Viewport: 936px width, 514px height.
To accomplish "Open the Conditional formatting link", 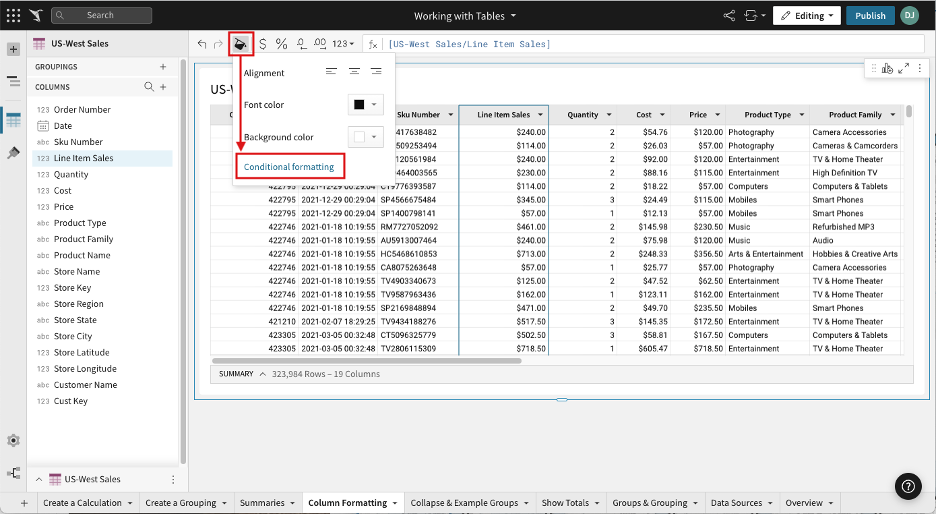I will tap(289, 166).
